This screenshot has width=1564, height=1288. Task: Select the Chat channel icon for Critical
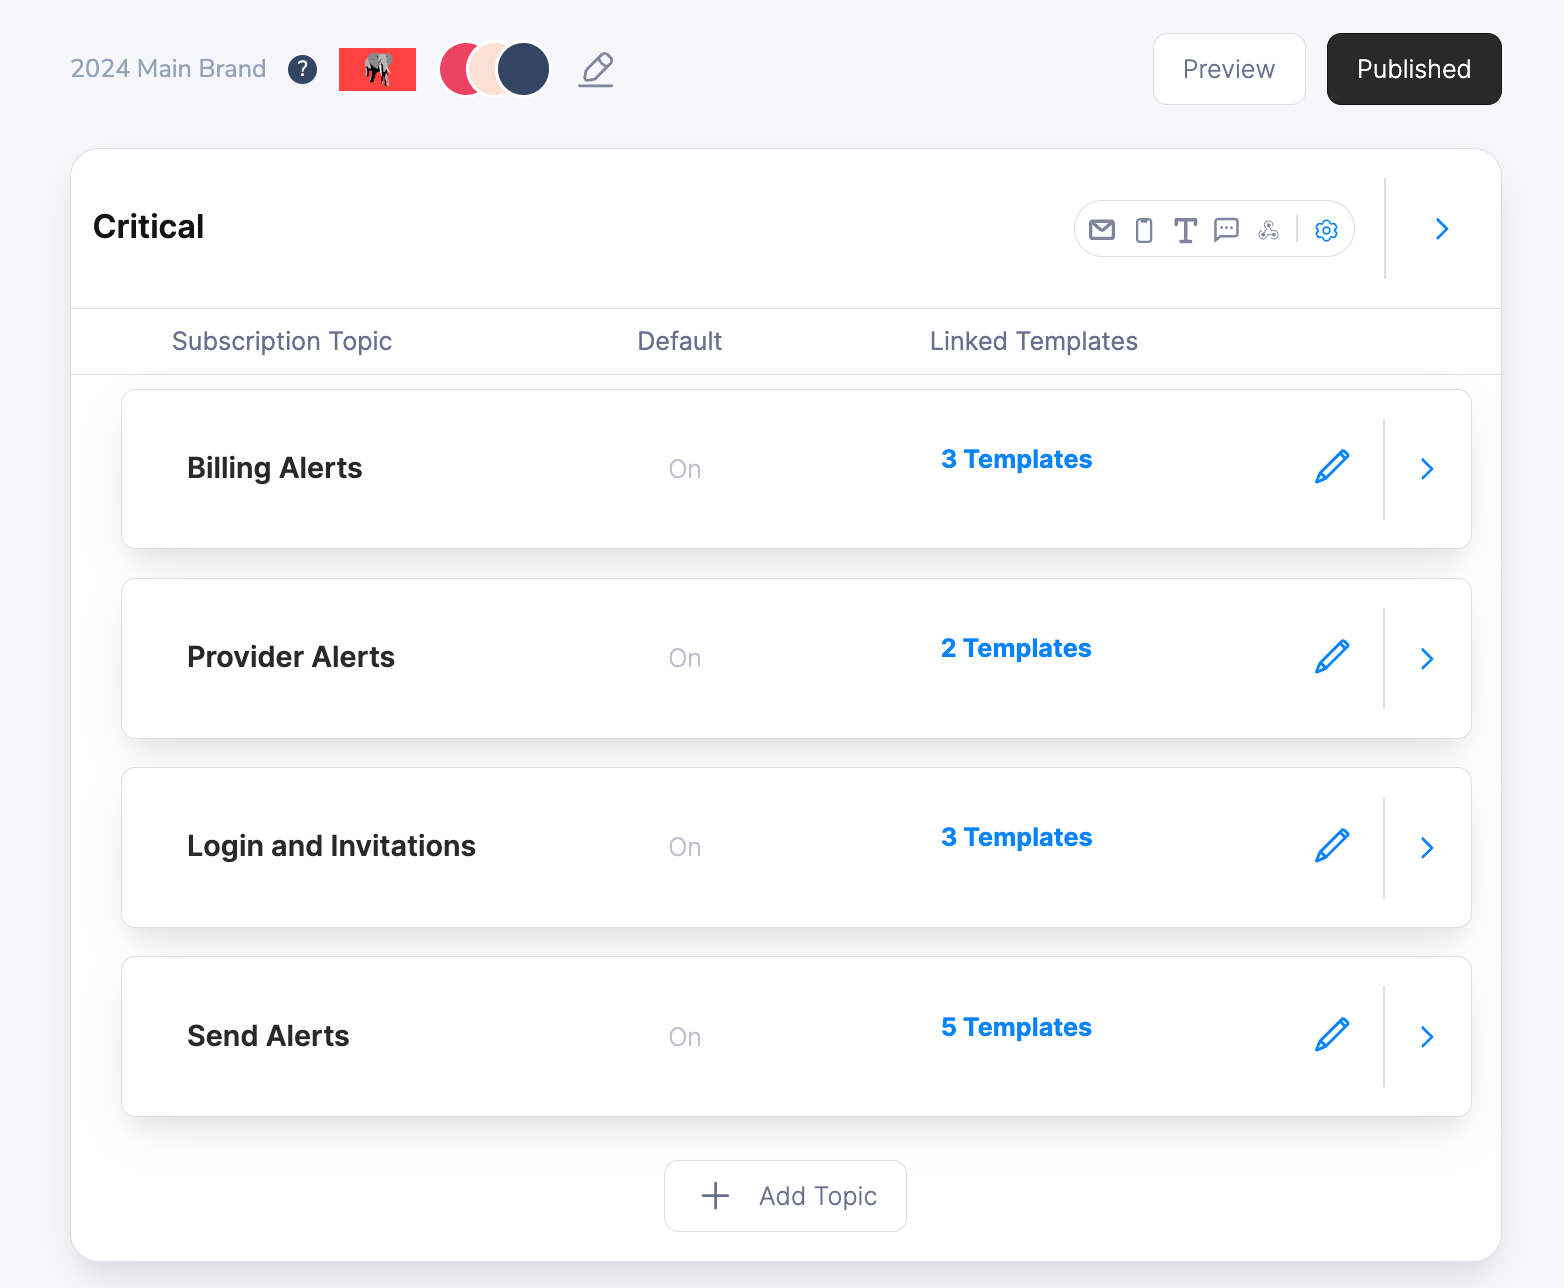tap(1226, 229)
